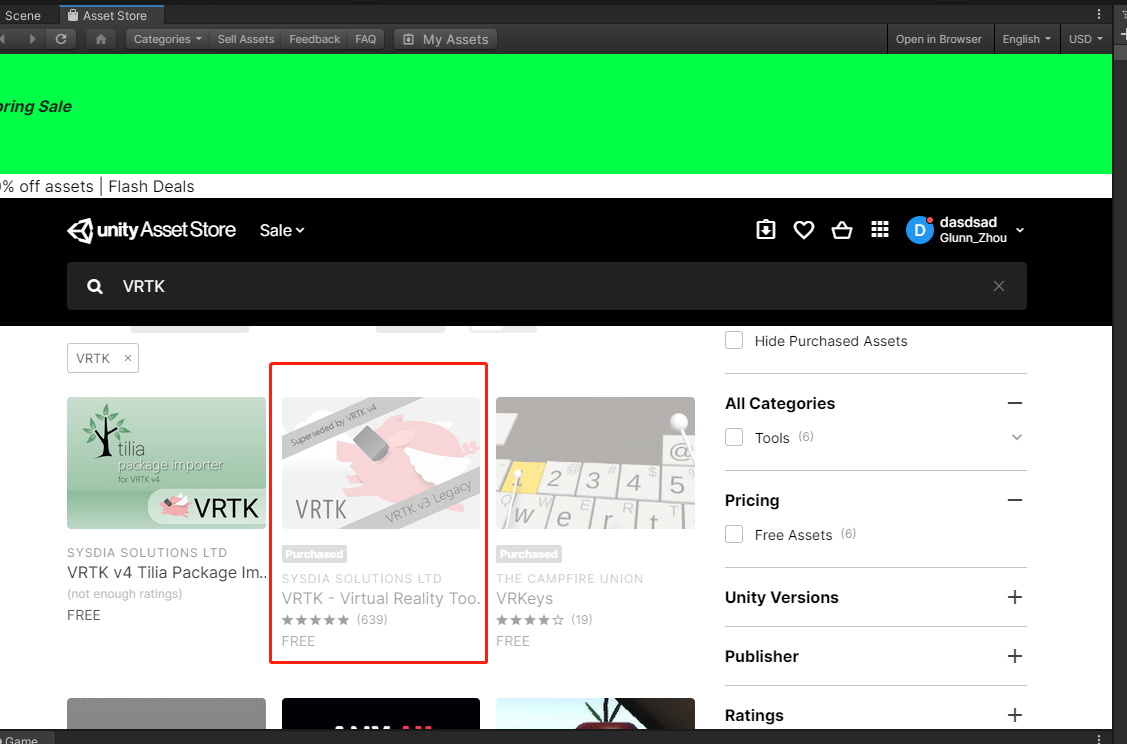
Task: Click the VRKeys rating stars
Action: tap(530, 620)
